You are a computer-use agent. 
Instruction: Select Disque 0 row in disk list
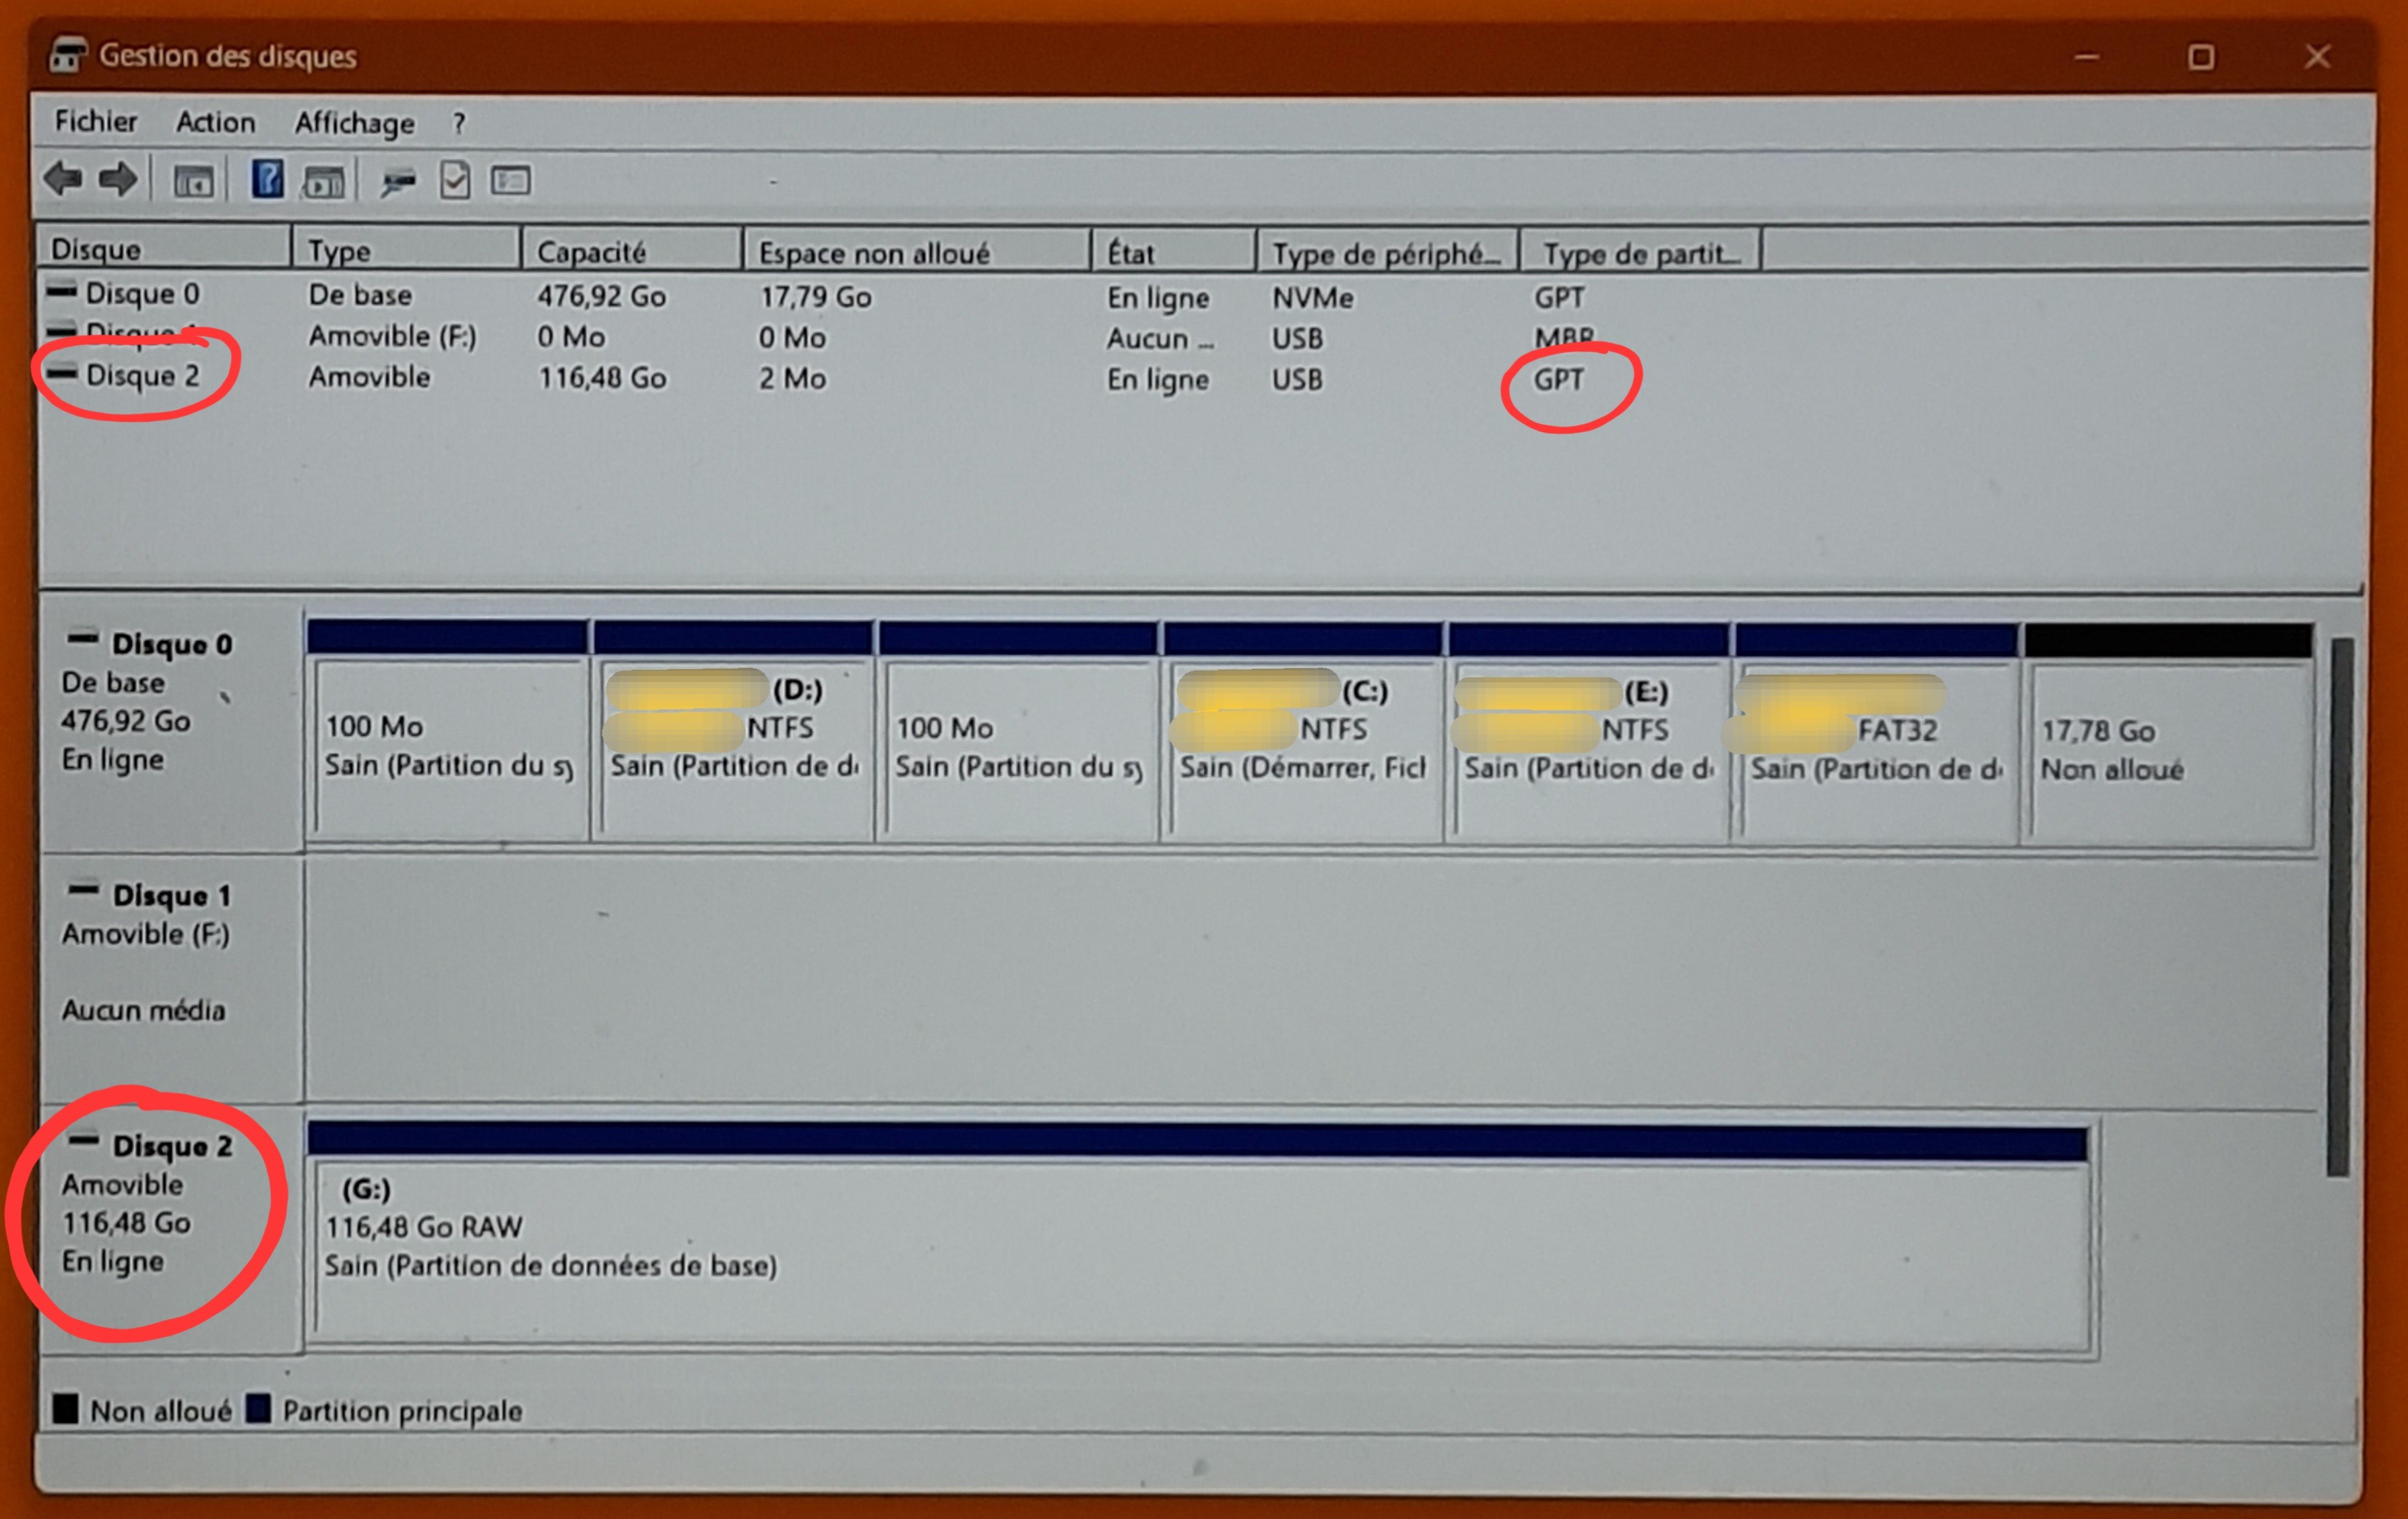pyautogui.click(x=142, y=294)
